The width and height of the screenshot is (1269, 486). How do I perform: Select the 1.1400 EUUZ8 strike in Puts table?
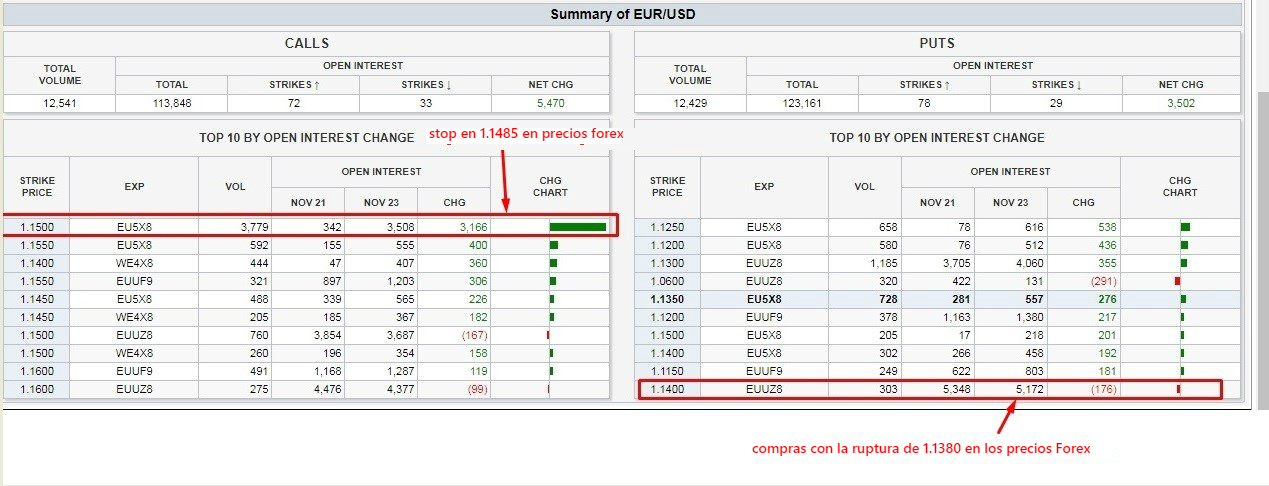(x=667, y=389)
